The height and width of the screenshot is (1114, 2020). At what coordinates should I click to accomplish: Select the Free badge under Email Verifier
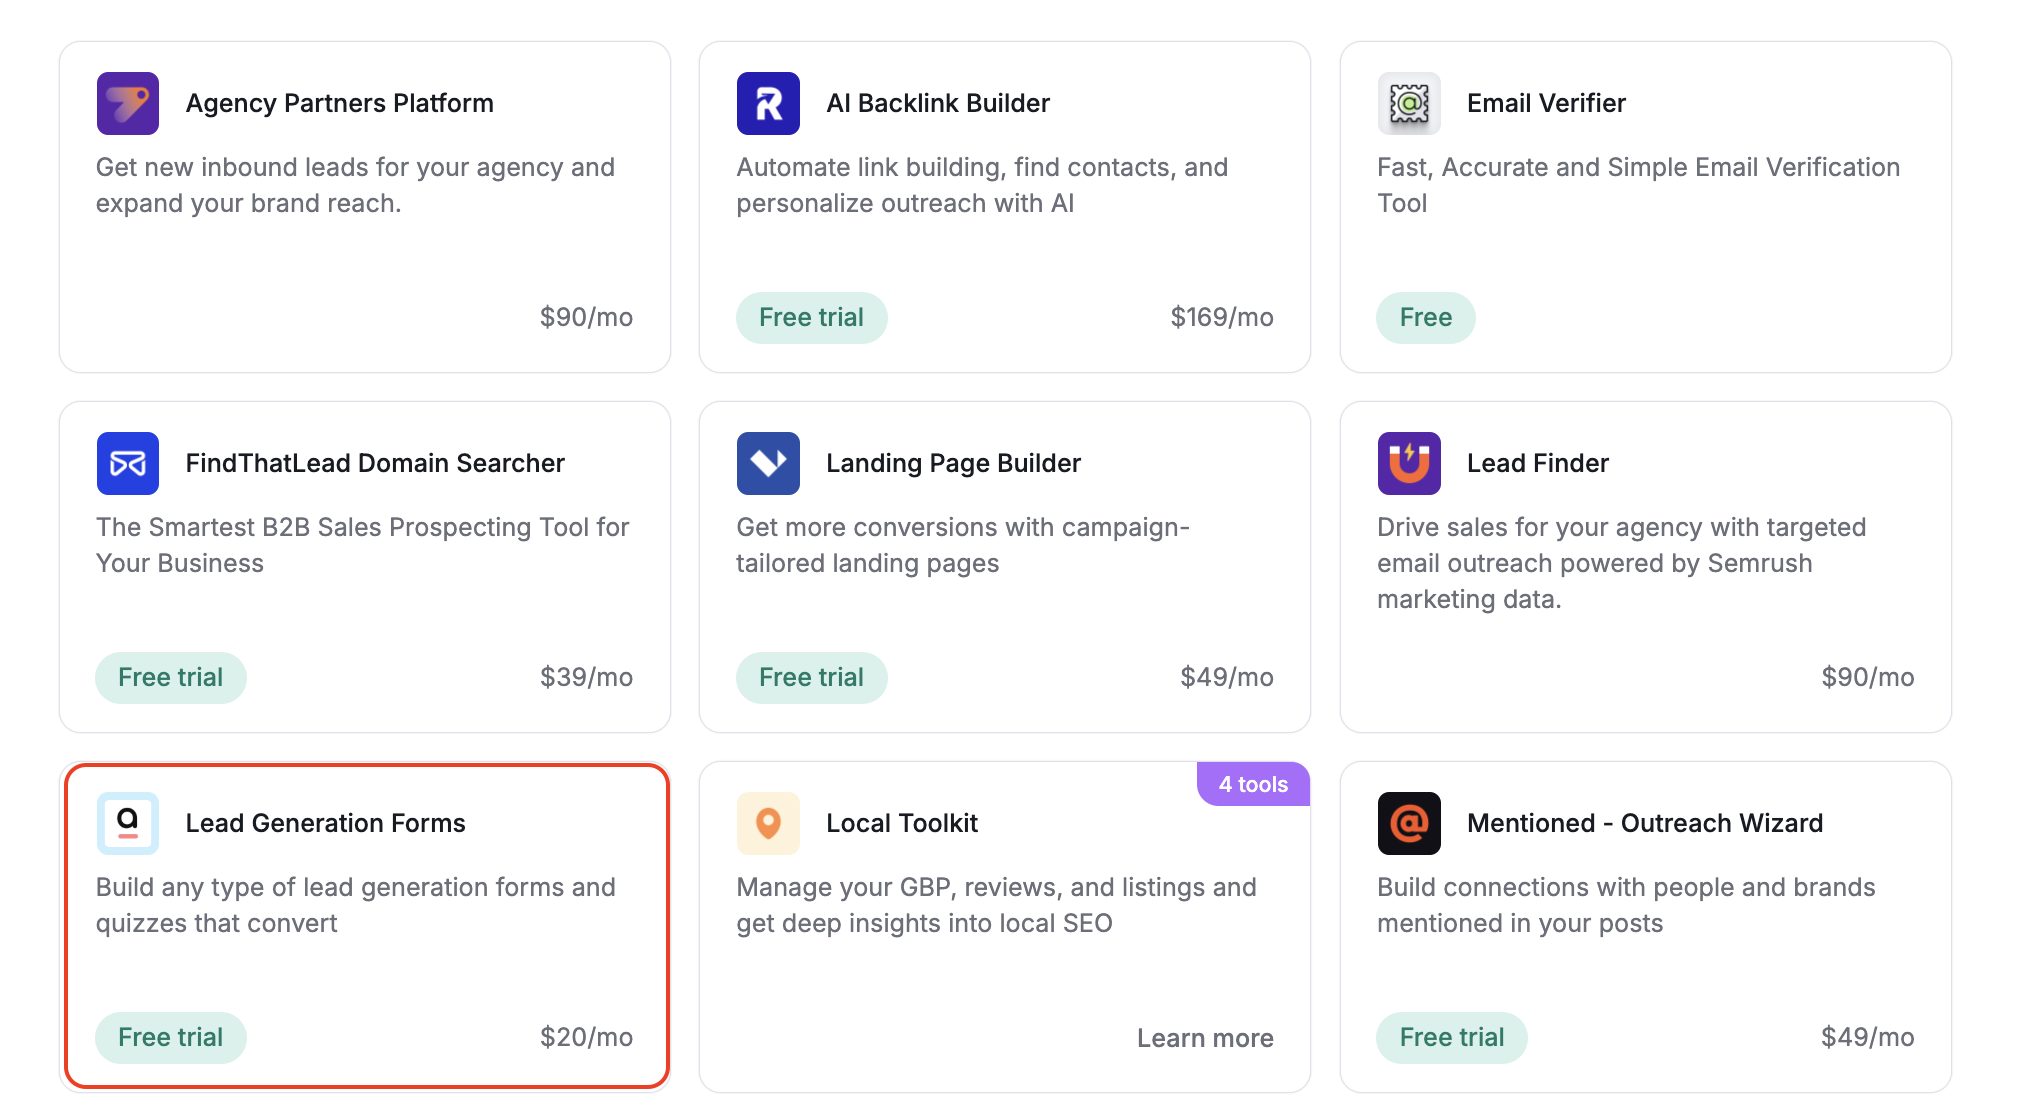coord(1425,317)
